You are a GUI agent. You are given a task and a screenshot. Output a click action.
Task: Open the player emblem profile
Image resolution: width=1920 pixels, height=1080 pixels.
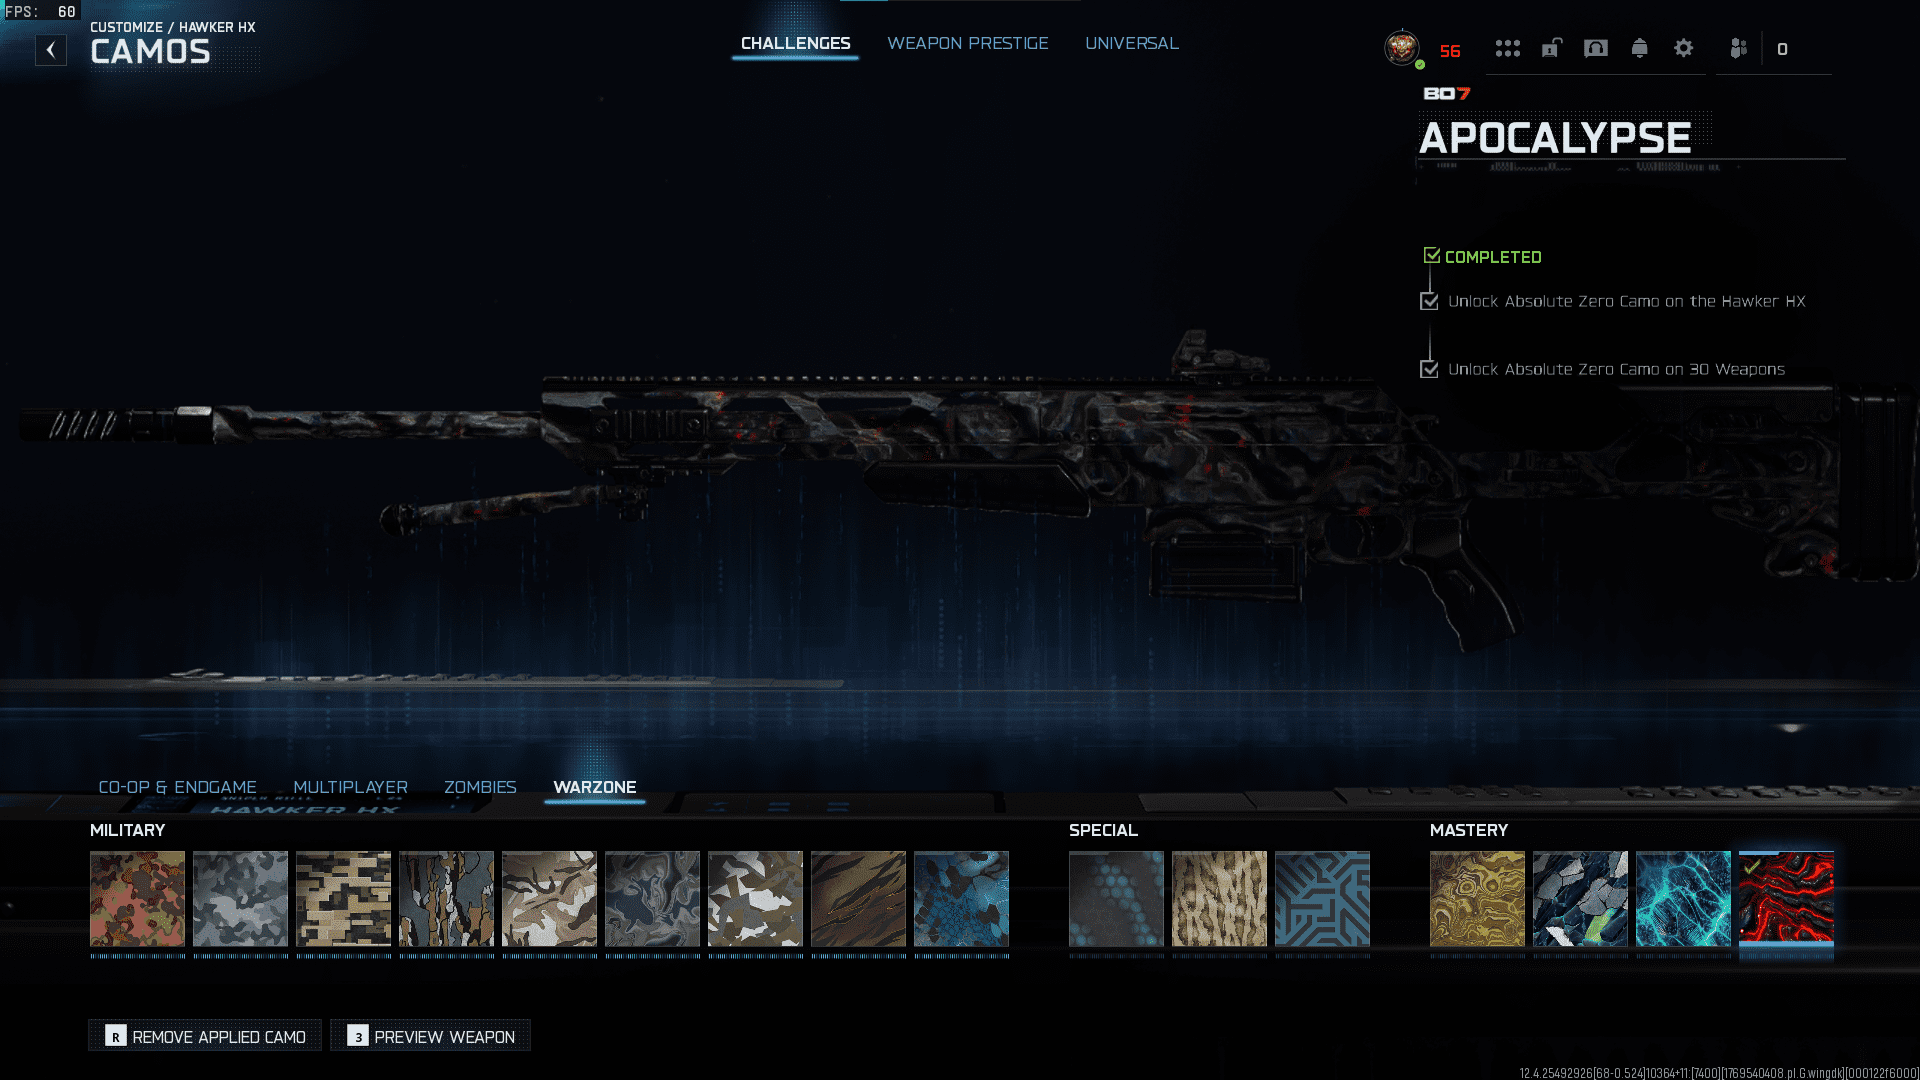[x=1402, y=48]
